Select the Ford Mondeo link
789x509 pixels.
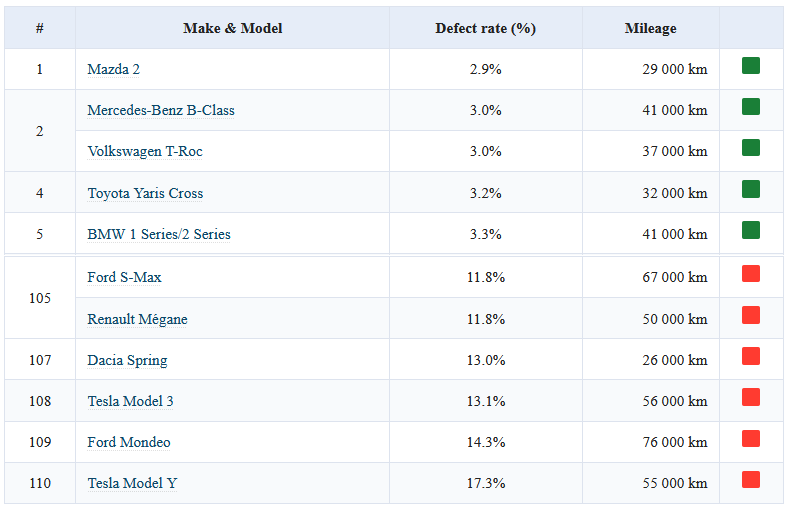tap(129, 442)
